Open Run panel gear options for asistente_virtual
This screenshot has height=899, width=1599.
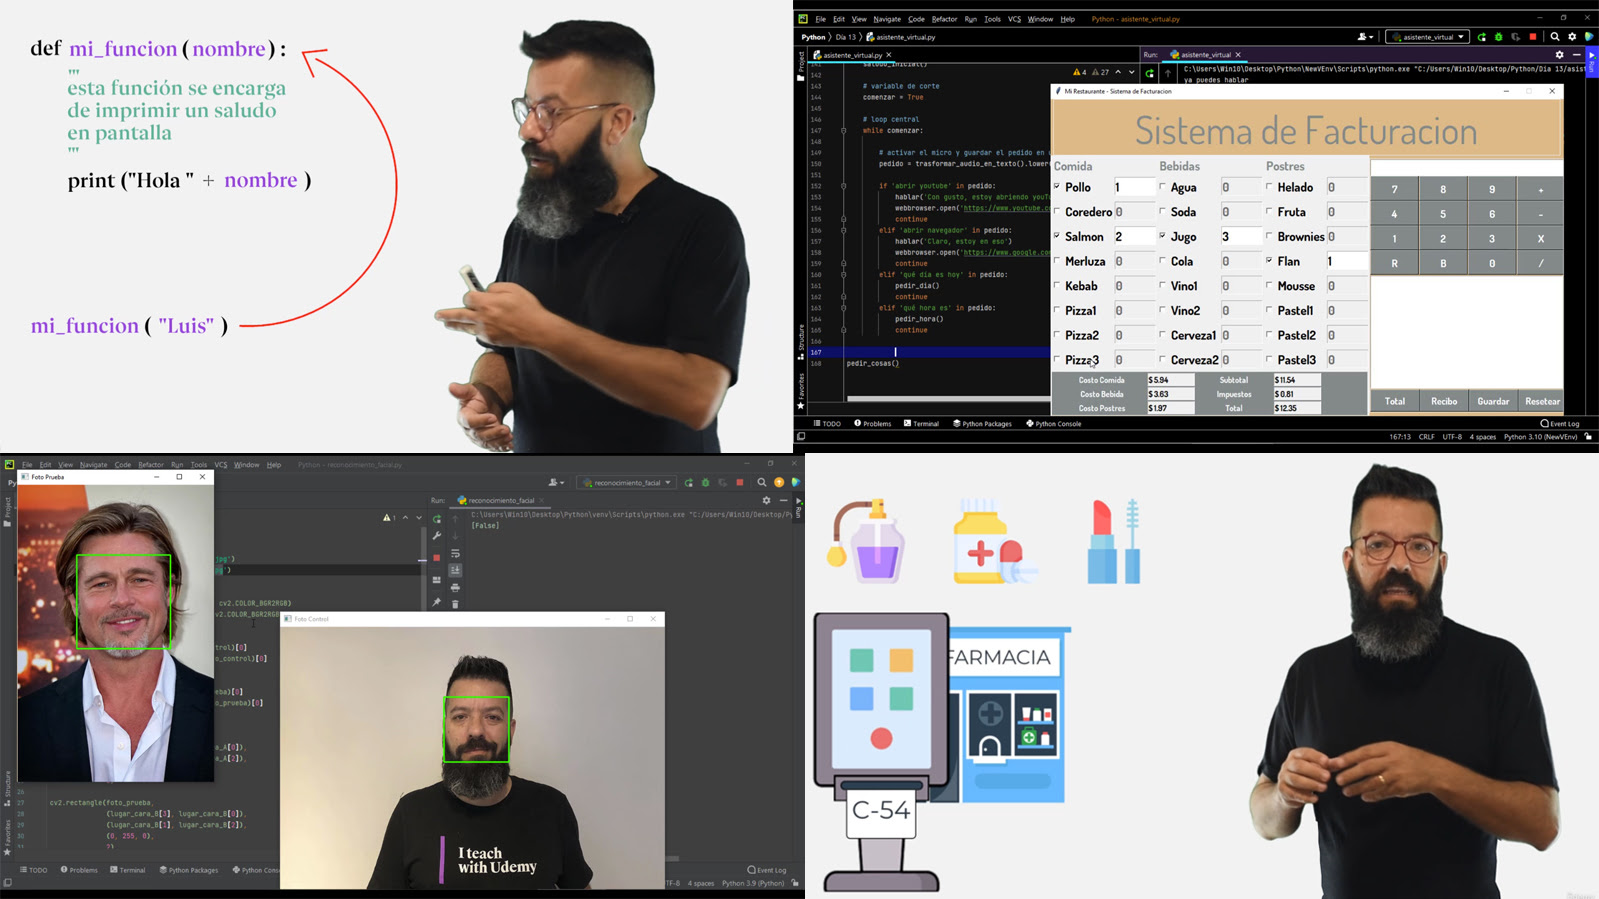click(1559, 55)
